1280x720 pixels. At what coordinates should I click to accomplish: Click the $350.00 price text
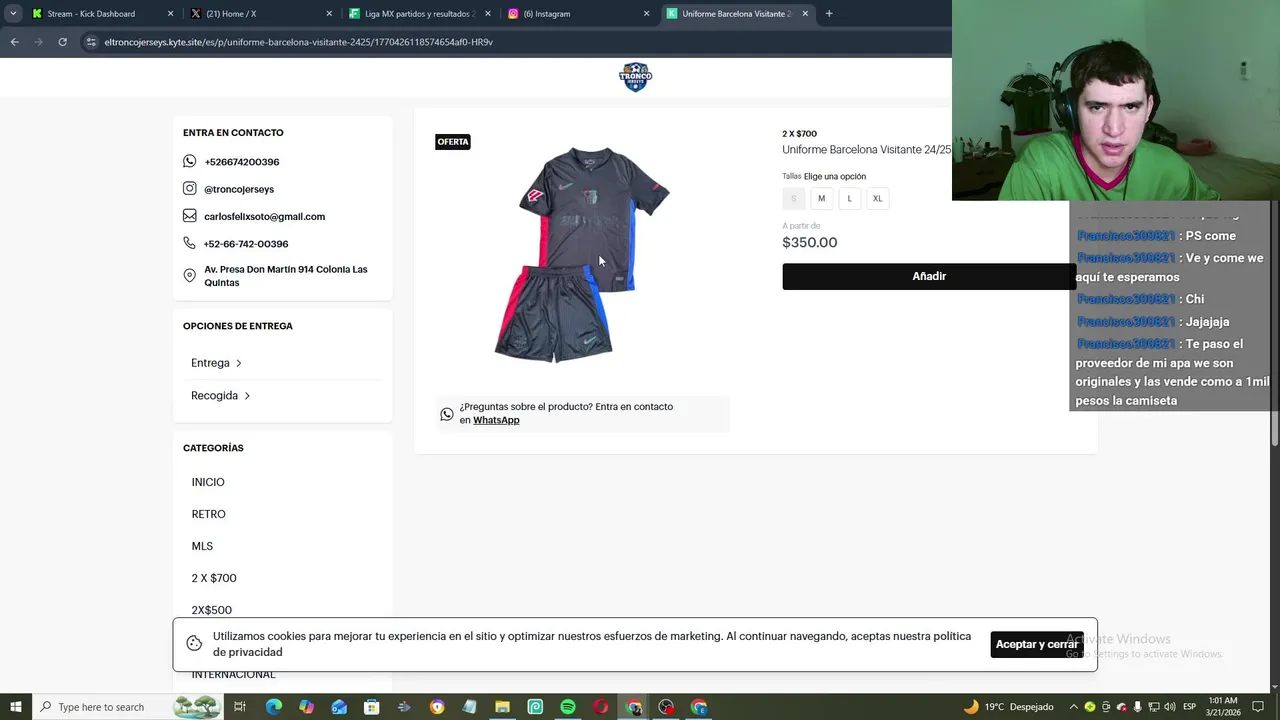[809, 242]
